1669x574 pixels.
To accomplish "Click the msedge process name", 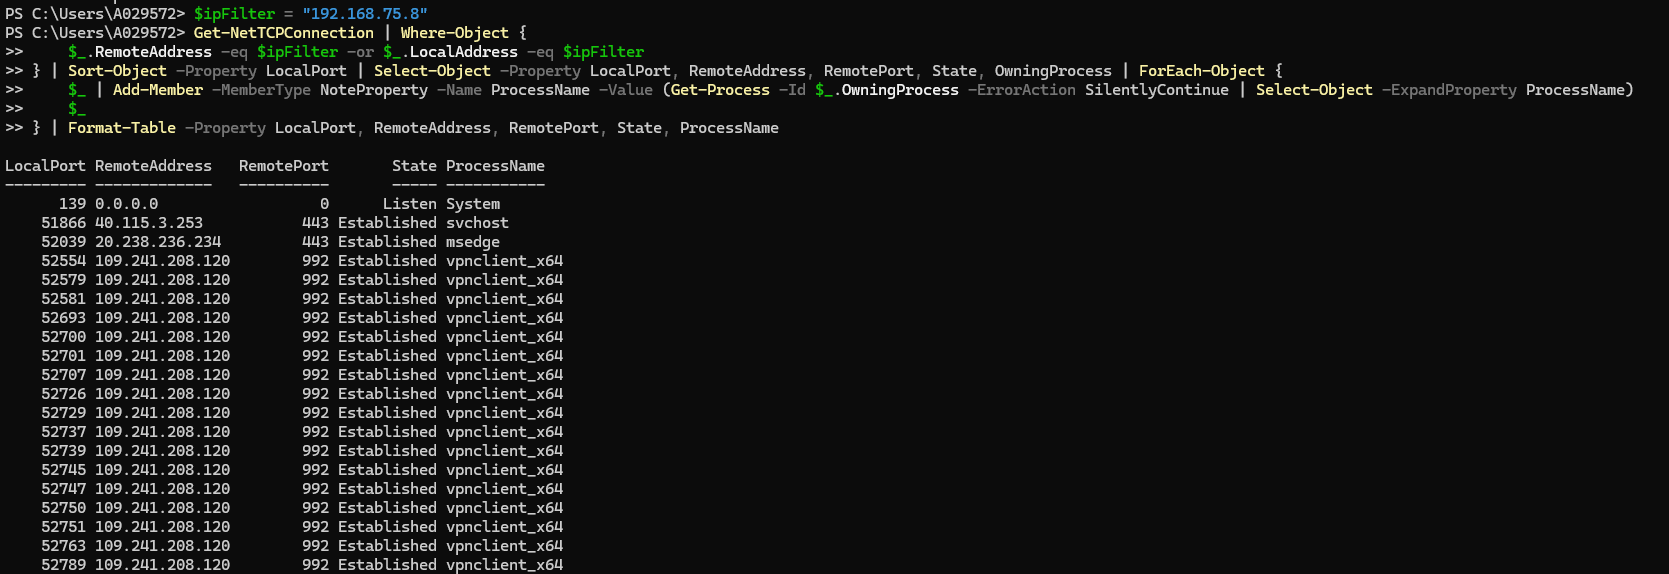I will click(473, 242).
